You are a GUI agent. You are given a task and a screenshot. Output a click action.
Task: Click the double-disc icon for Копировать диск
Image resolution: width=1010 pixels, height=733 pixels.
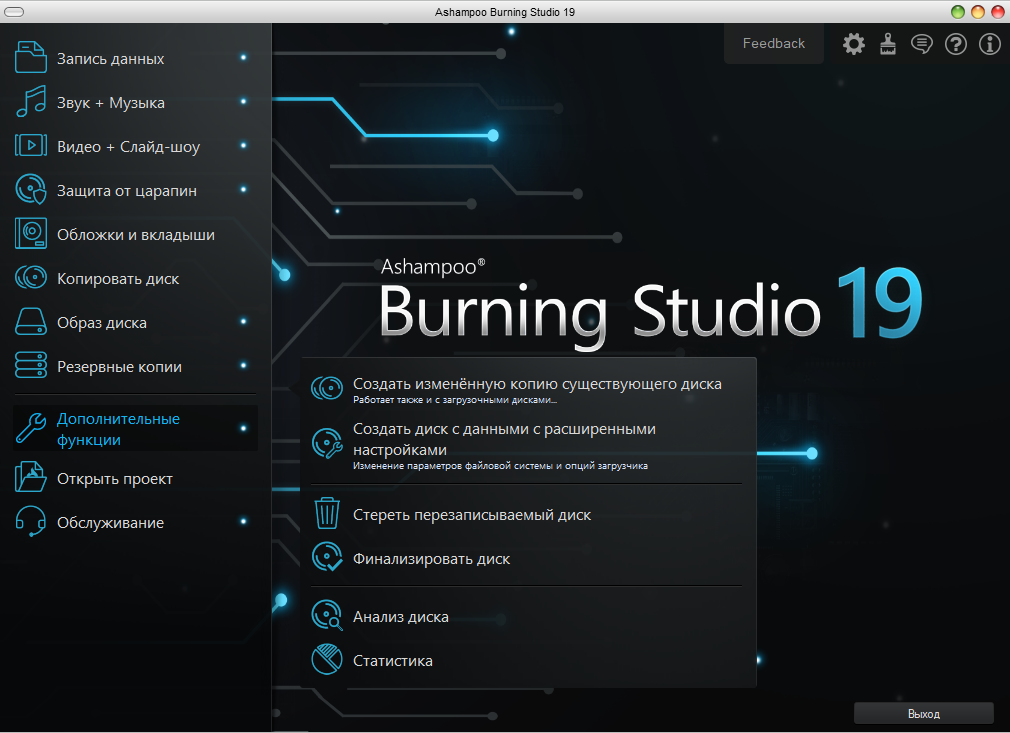(x=31, y=278)
